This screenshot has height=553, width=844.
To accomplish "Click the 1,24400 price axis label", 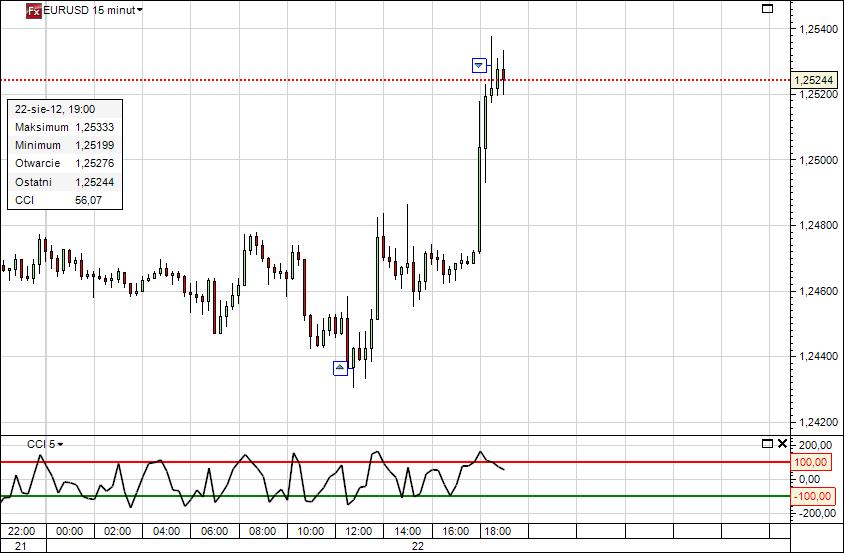I will pos(819,356).
